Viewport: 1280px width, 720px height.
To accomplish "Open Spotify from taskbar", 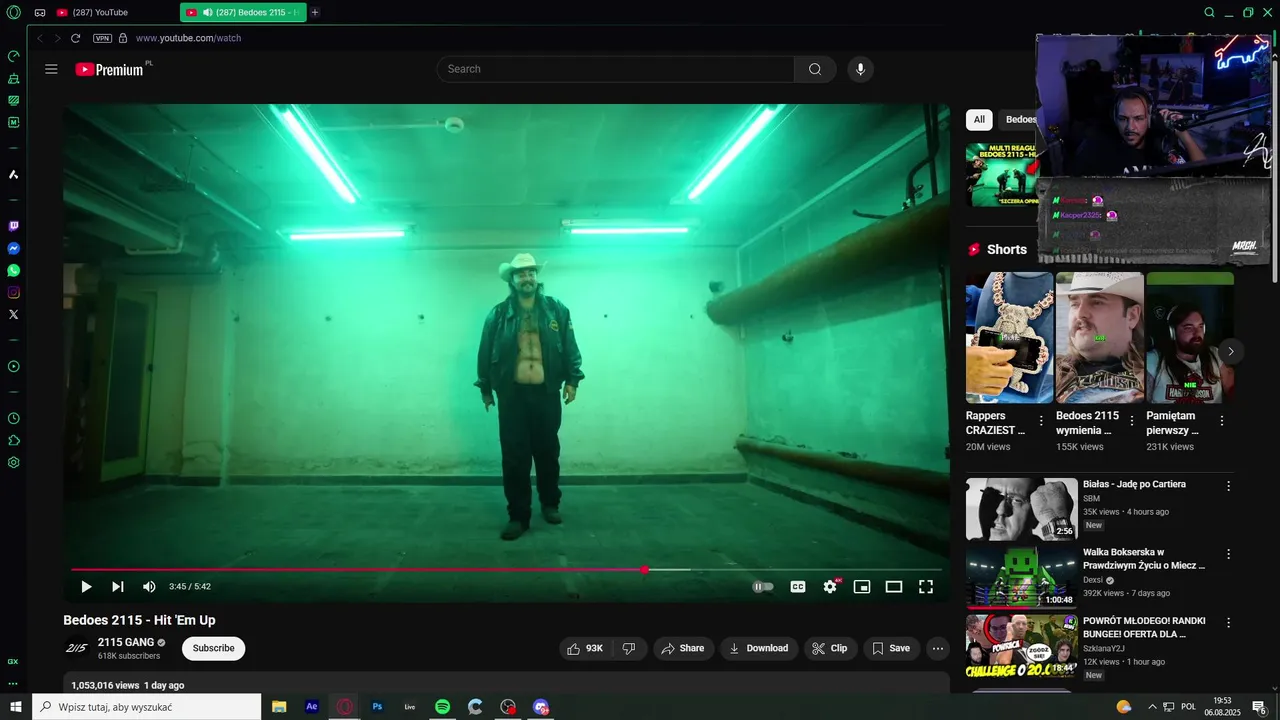I will click(443, 707).
